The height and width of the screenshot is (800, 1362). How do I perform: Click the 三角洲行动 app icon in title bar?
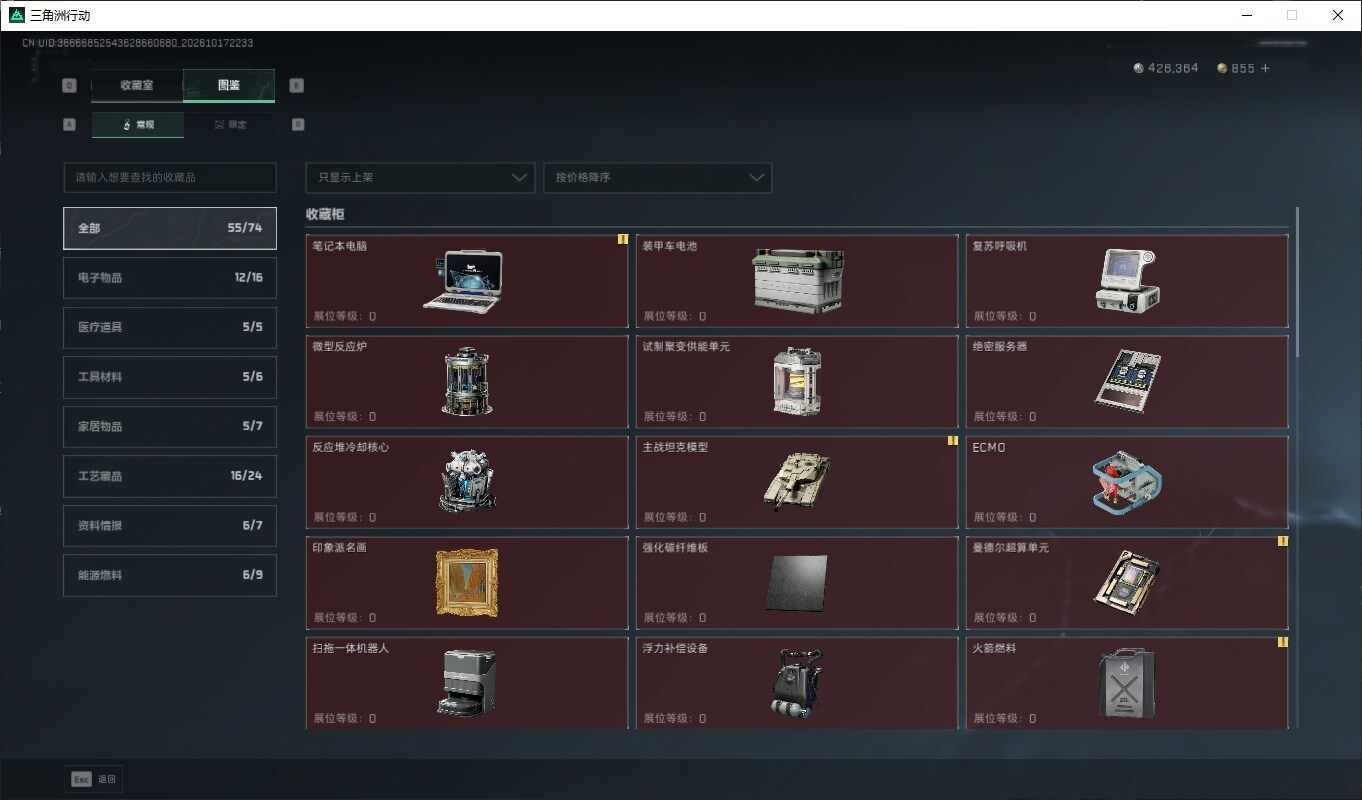[15, 15]
